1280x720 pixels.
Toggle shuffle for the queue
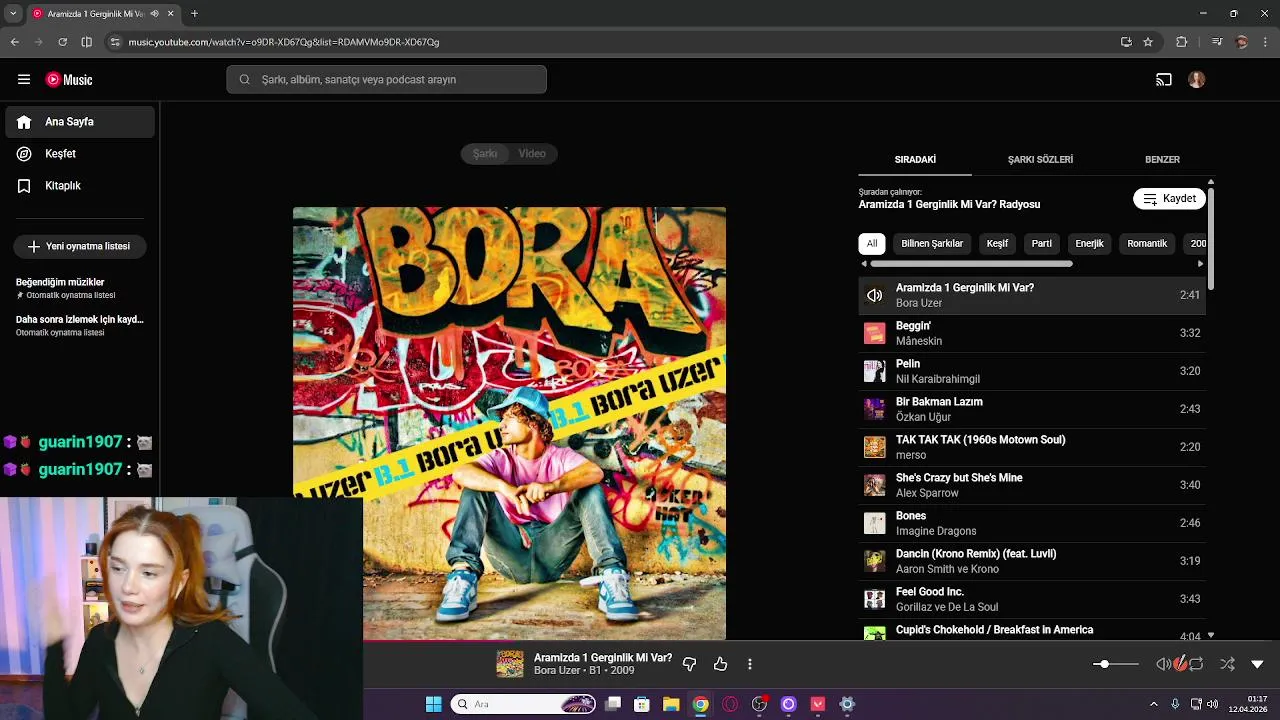[1227, 664]
